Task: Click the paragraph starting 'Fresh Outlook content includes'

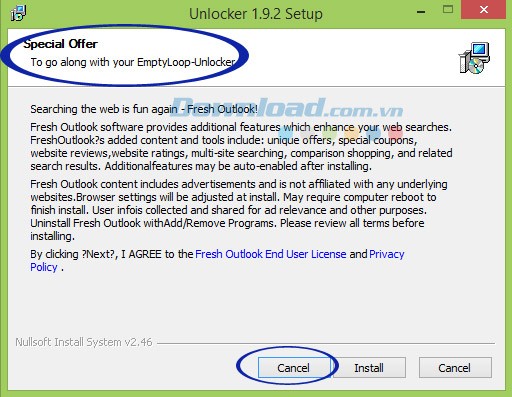Action: coord(239,210)
